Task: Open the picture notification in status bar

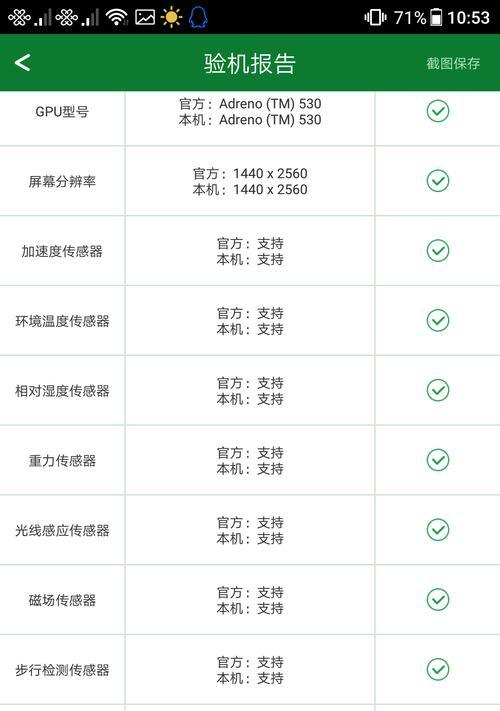Action: pyautogui.click(x=145, y=18)
